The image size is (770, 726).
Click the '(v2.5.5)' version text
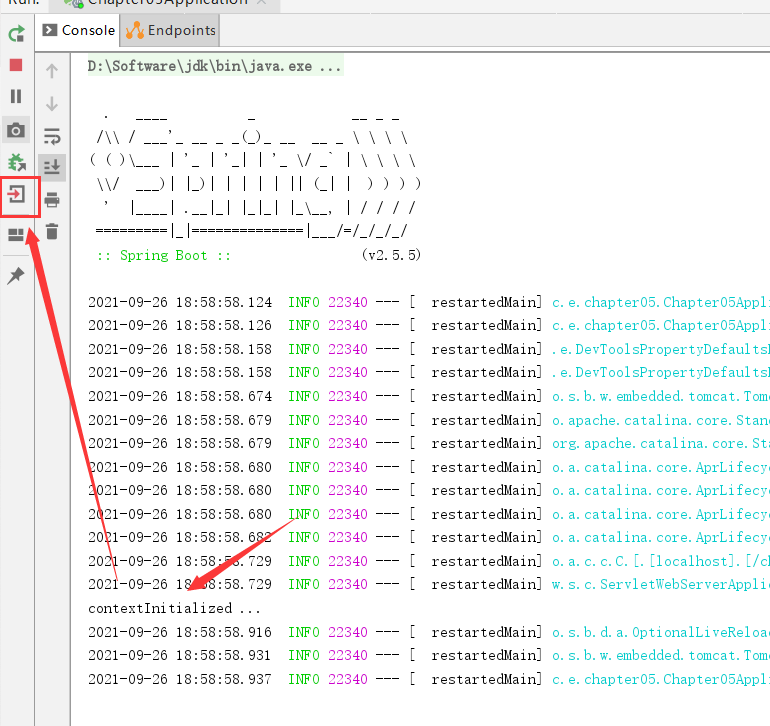[x=391, y=255]
